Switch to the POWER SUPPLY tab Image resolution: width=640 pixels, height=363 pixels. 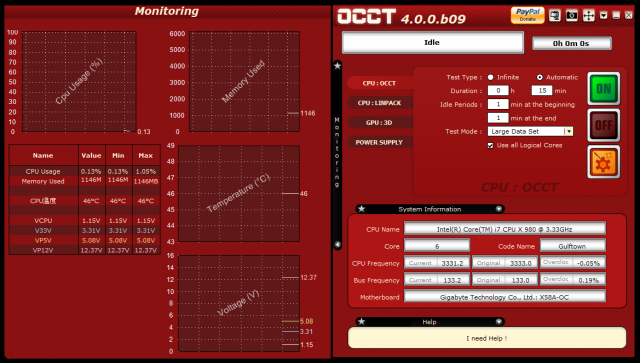click(x=379, y=143)
